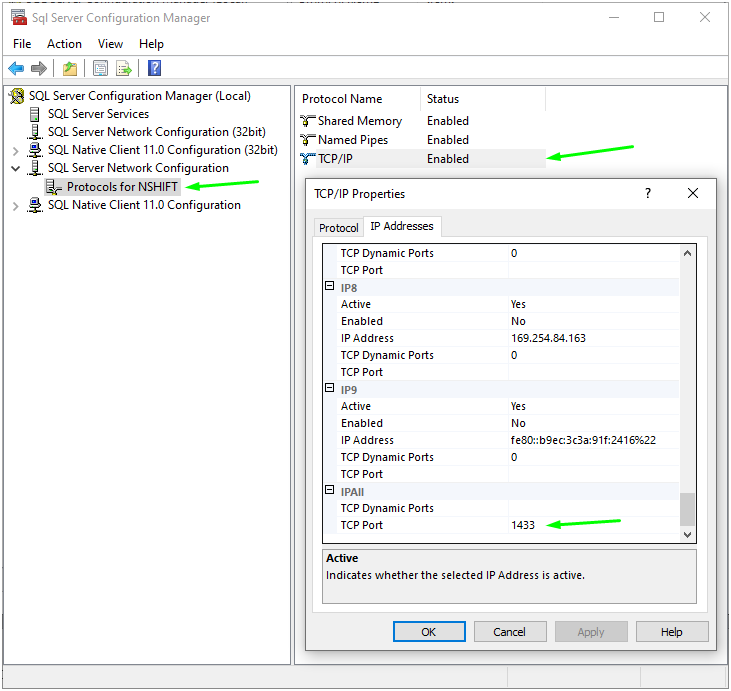This screenshot has height=691, width=731.
Task: Expand SQL Native Client 11.0 Configuration (32bit)
Action: pos(15,150)
